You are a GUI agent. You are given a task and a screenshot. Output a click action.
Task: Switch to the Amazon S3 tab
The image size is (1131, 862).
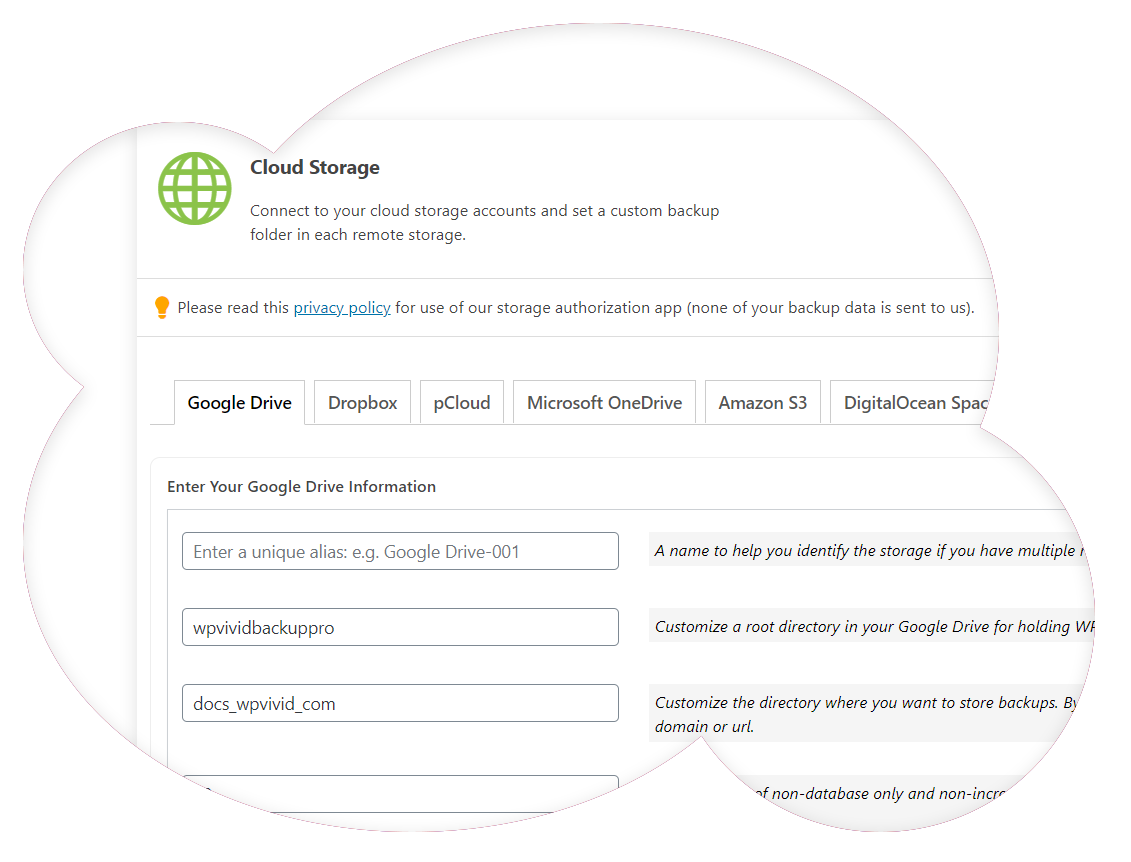click(762, 403)
